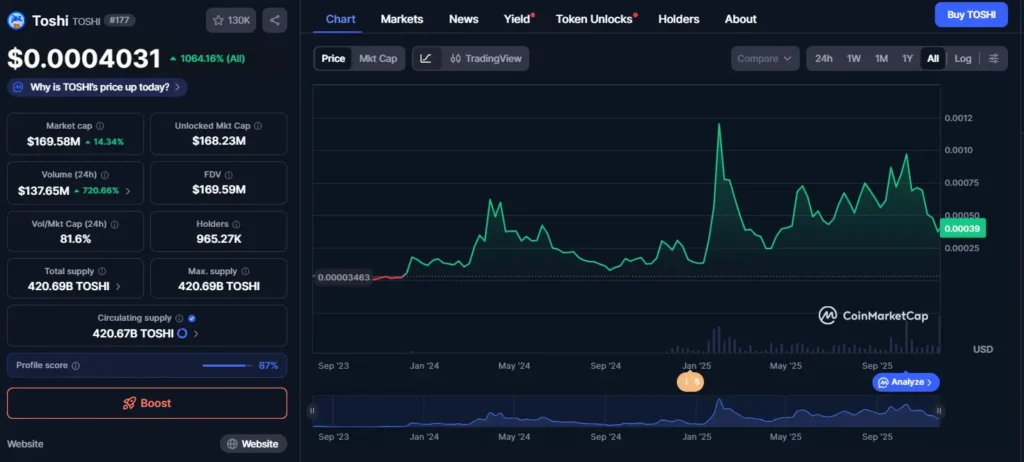Open TradingView candlestick chart view

coord(486,59)
